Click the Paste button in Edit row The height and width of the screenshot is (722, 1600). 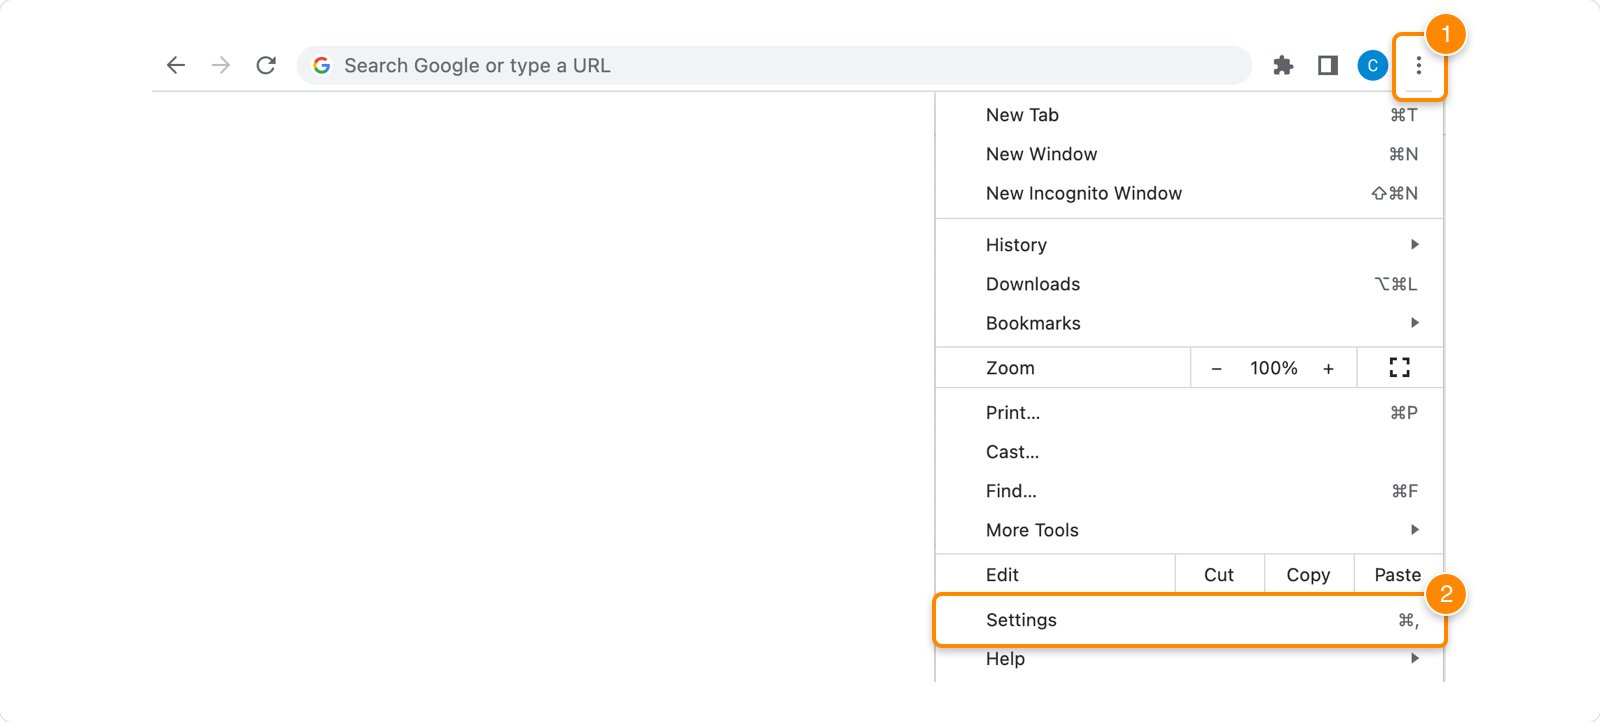1397,575
